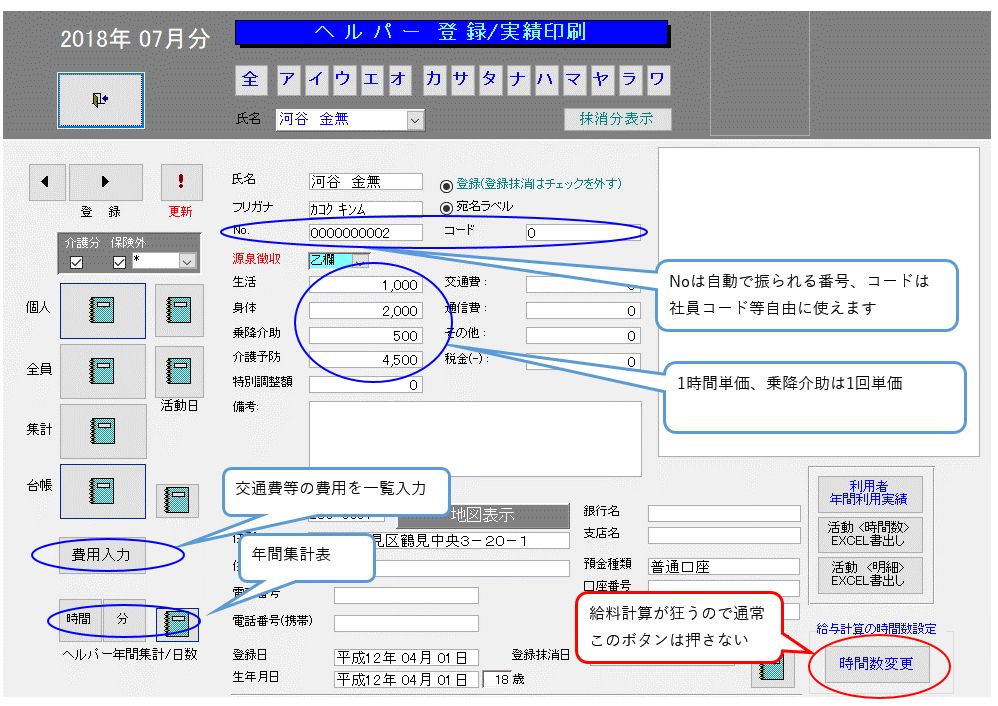Open the large 台帳 notebook icon
This screenshot has height=706, width=998.
102,491
